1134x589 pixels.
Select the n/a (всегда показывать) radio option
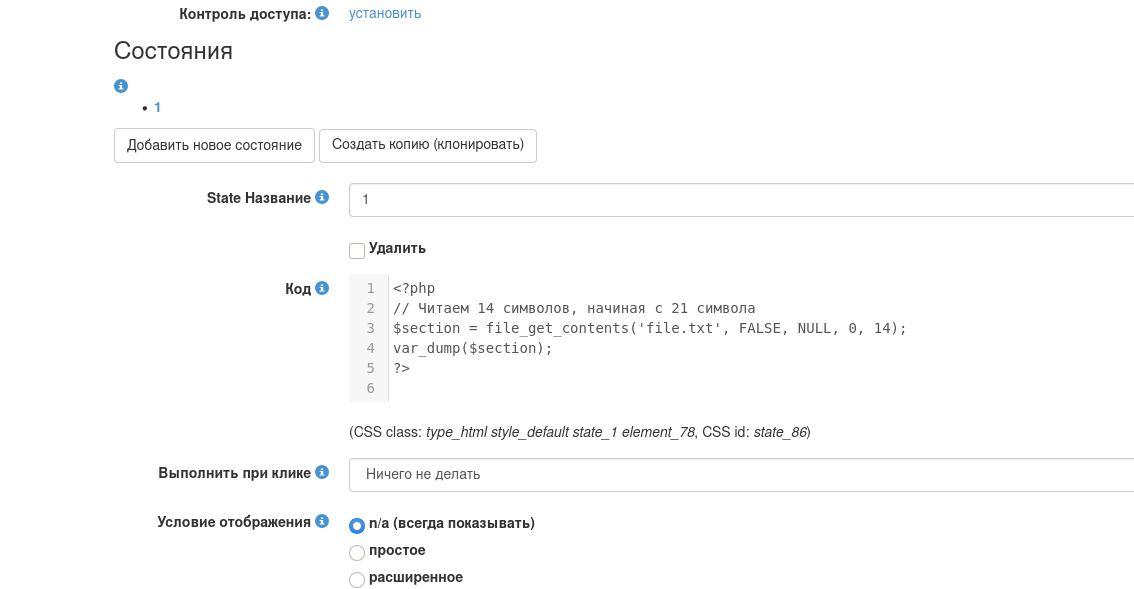click(357, 525)
